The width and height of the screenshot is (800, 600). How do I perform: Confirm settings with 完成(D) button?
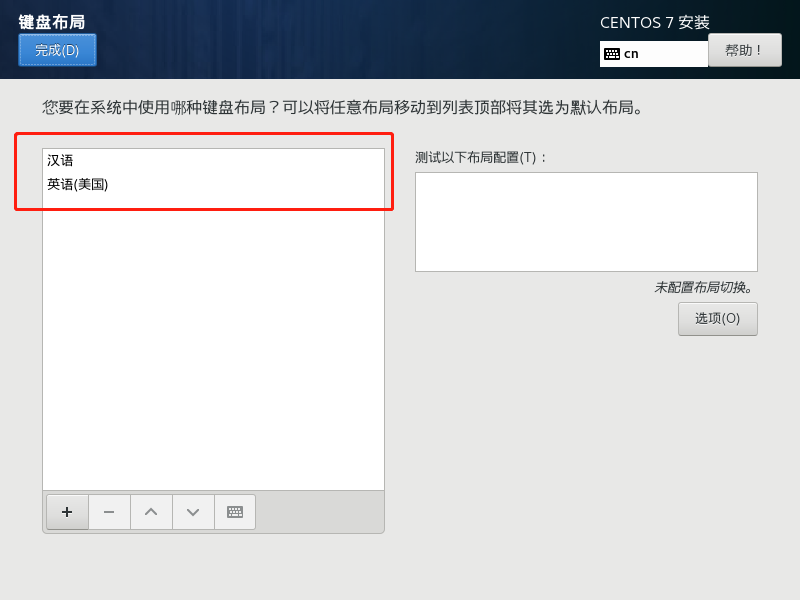click(57, 50)
